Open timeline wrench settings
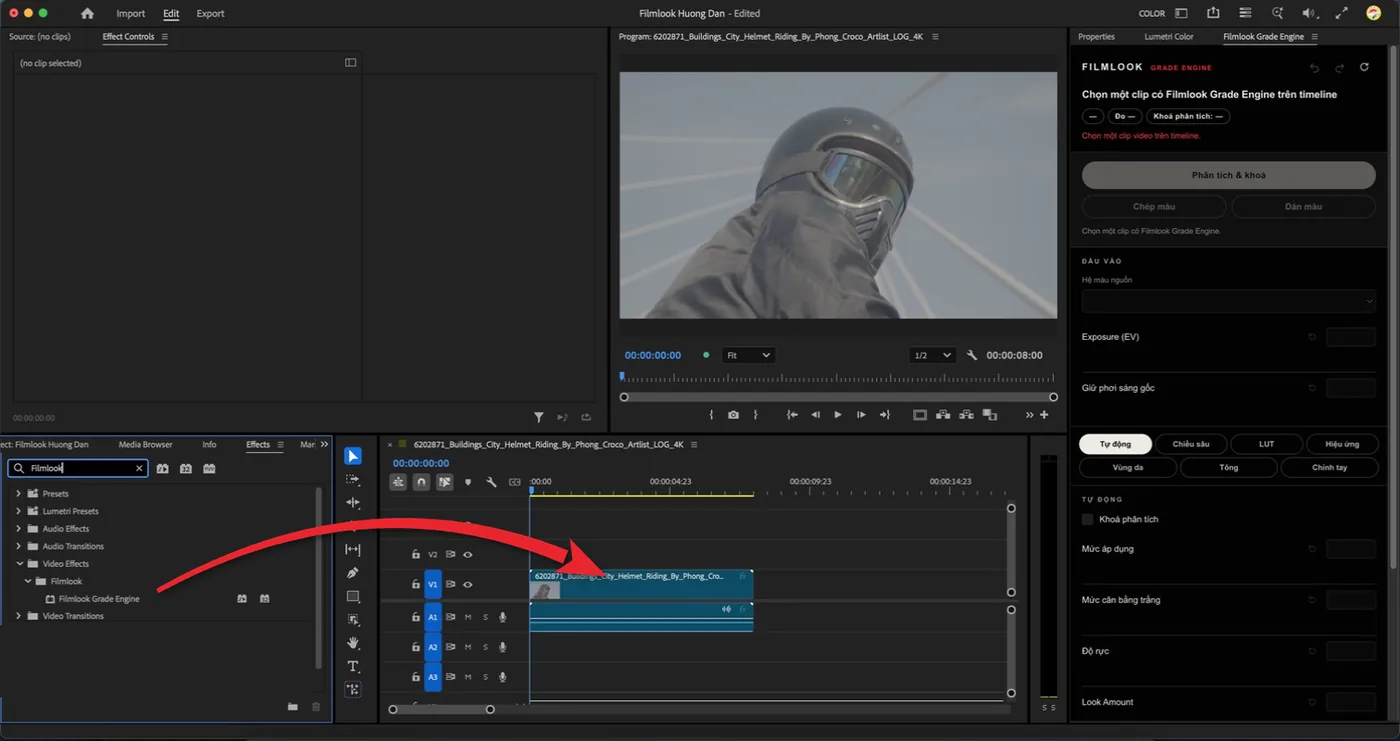The image size is (1400, 741). [491, 482]
